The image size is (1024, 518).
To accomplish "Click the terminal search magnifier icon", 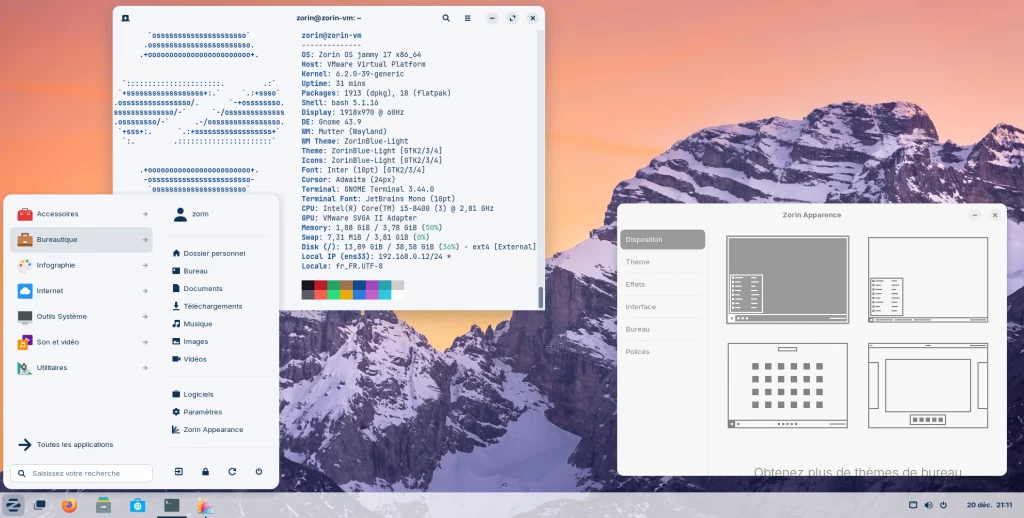I will (x=446, y=18).
